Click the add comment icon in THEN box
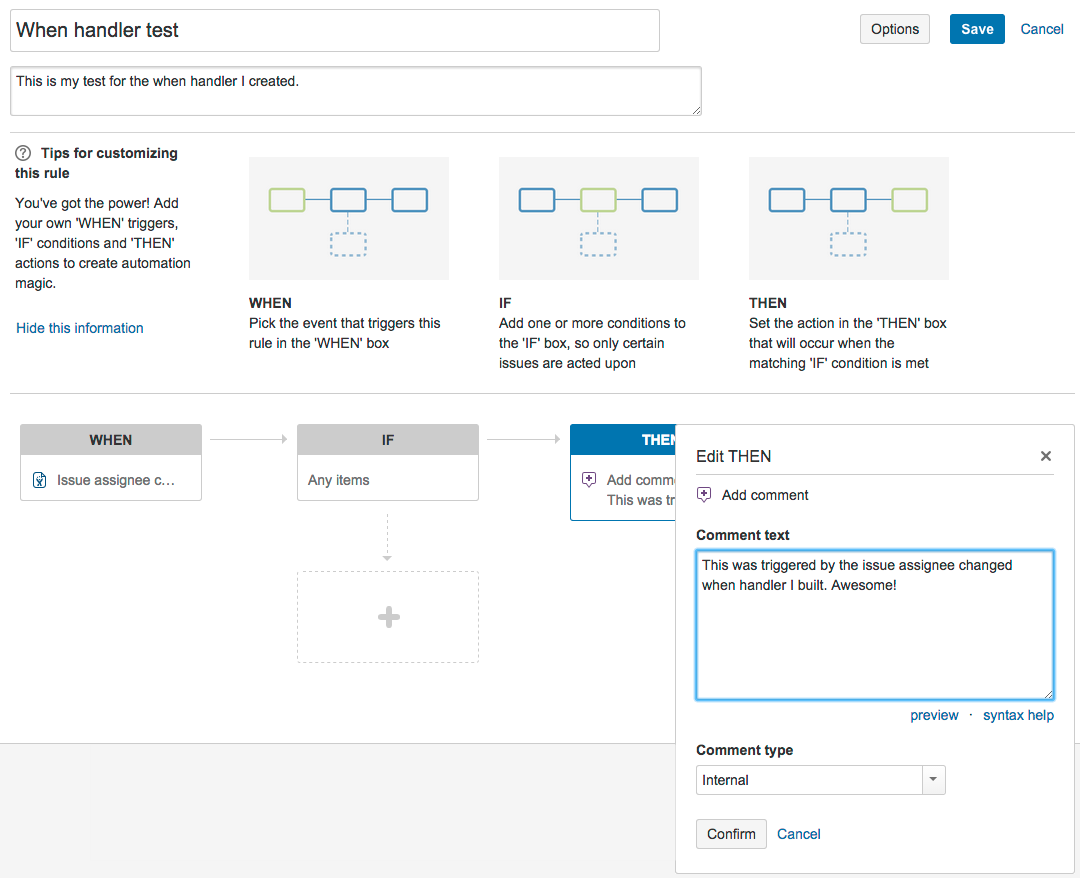This screenshot has height=878, width=1080. point(589,480)
